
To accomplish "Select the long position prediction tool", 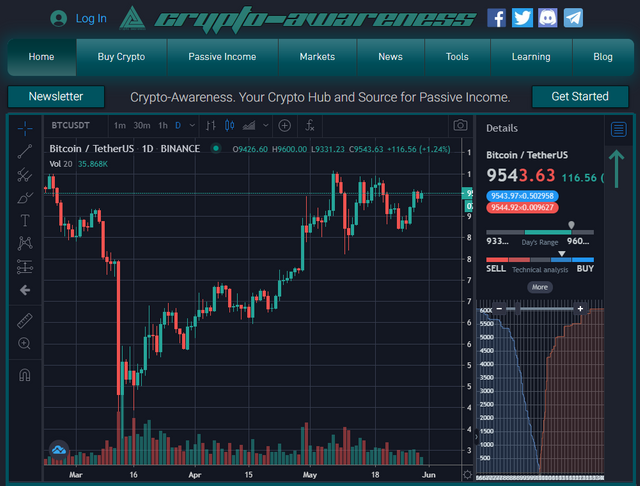I will (x=25, y=267).
